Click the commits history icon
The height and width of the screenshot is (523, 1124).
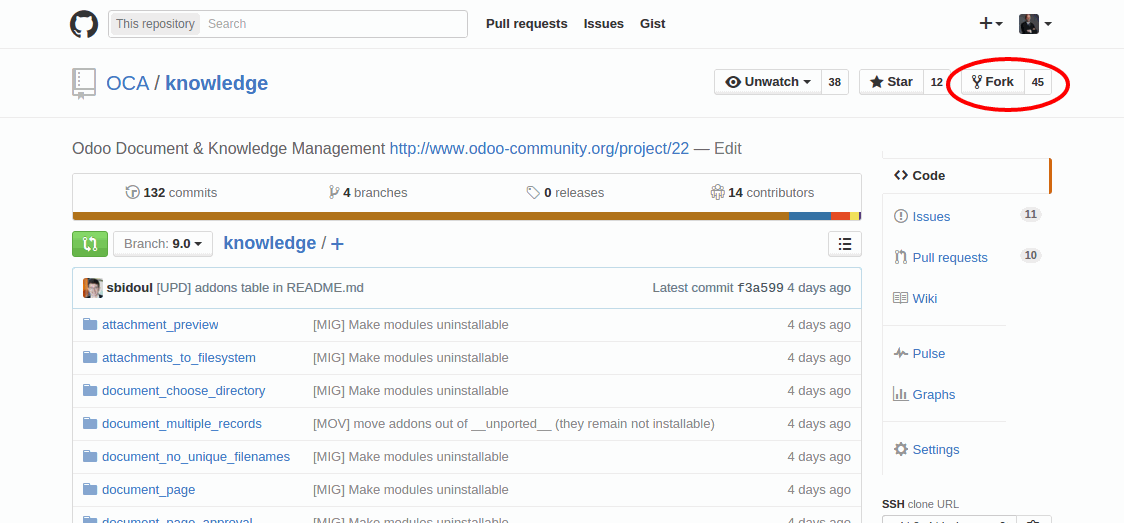[133, 192]
